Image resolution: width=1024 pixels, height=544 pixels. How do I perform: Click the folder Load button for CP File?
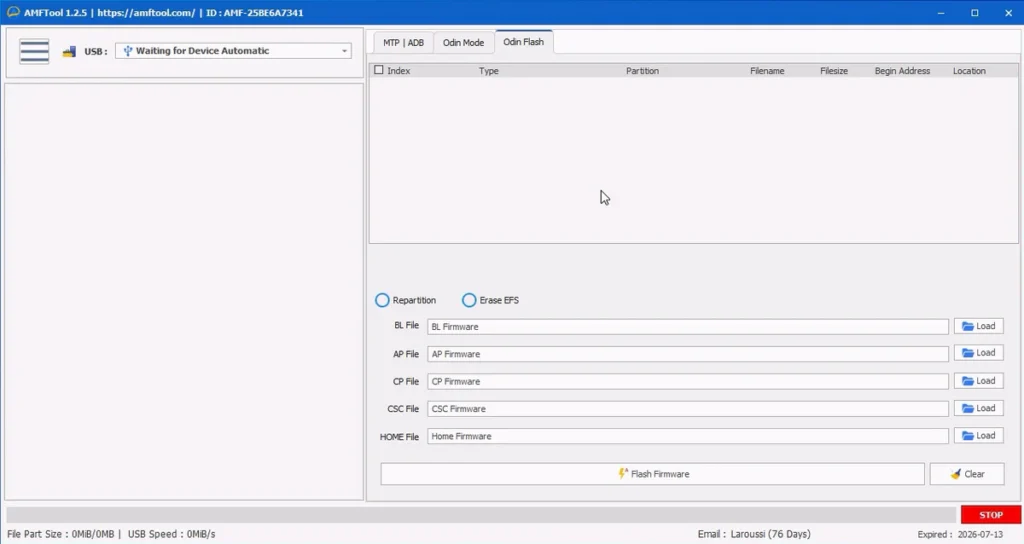tap(978, 381)
